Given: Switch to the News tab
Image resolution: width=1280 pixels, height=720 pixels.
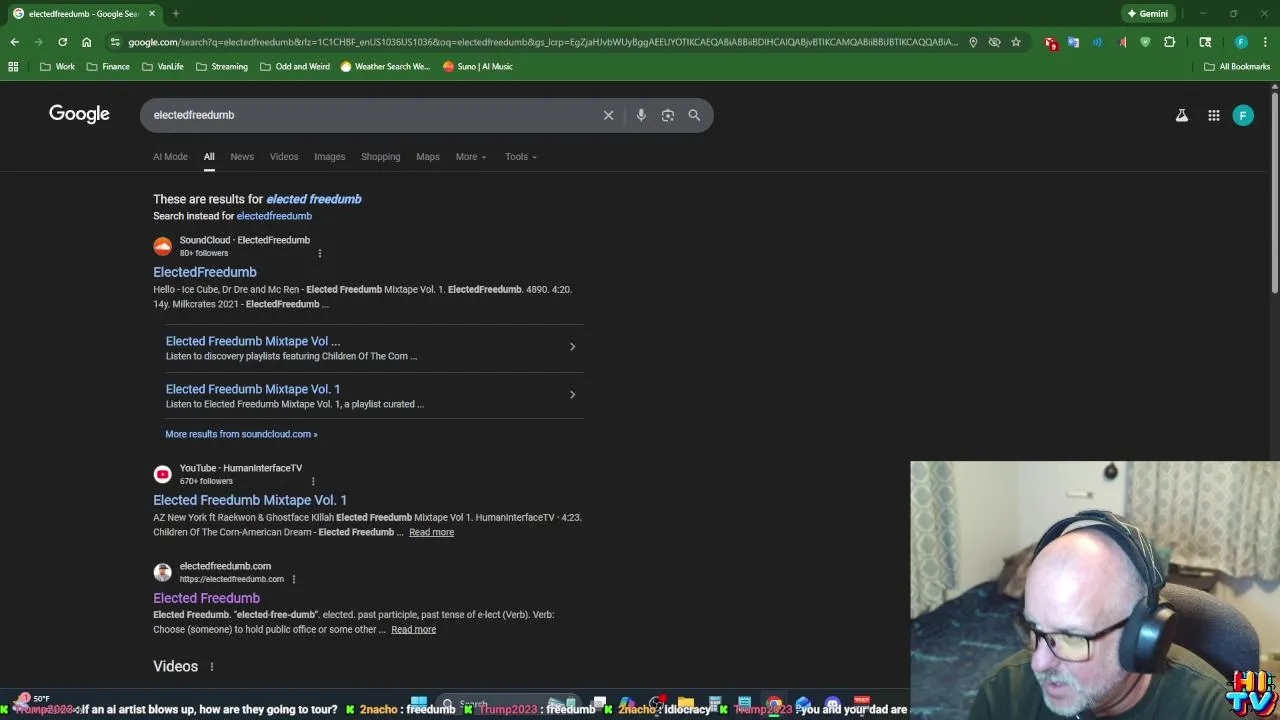Looking at the screenshot, I should 242,157.
